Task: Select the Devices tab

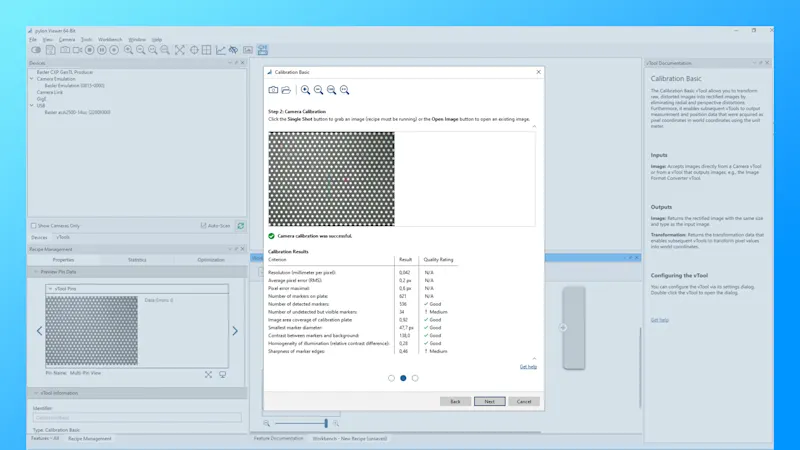Action: (39, 237)
